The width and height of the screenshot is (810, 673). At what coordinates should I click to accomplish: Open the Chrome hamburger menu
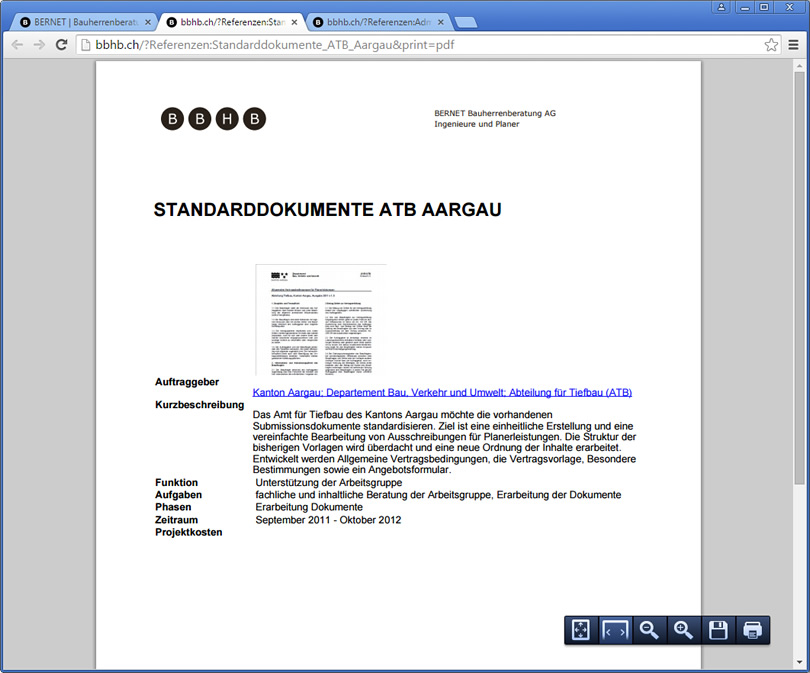(793, 45)
